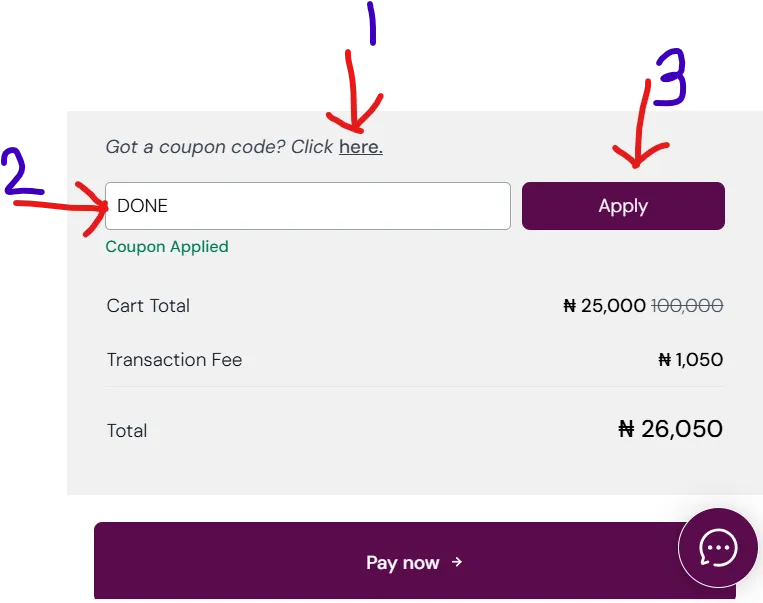The height and width of the screenshot is (603, 763).
Task: Click the blue handwritten number 3
Action: pos(670,78)
